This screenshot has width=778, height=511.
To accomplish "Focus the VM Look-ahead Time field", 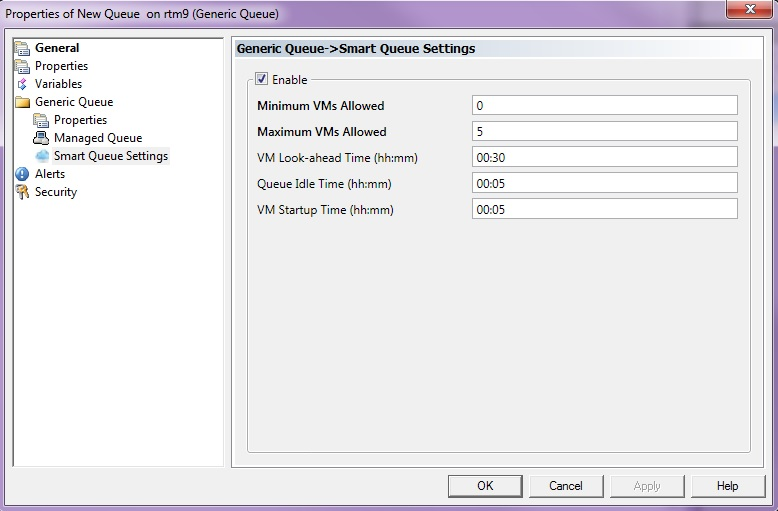I will click(x=604, y=158).
